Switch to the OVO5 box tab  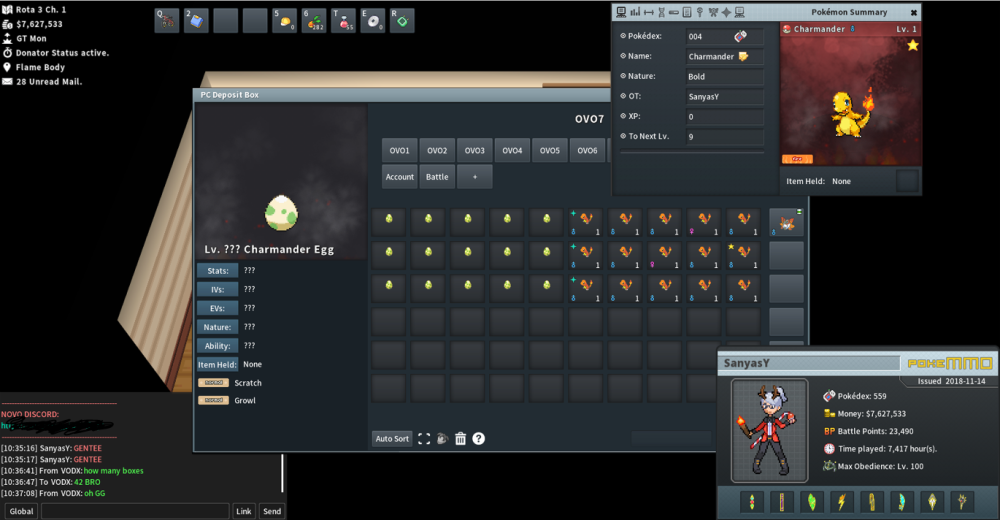tap(550, 151)
